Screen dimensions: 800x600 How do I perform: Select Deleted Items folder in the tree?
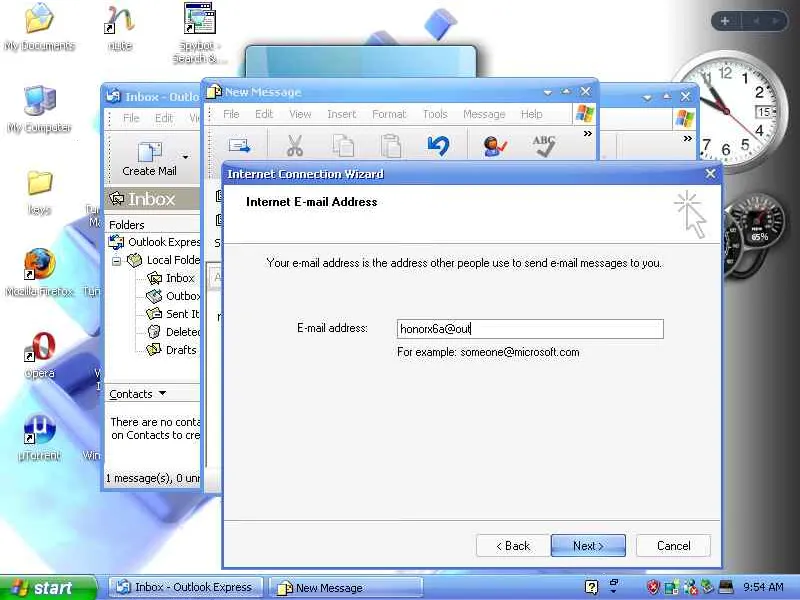pyautogui.click(x=173, y=332)
